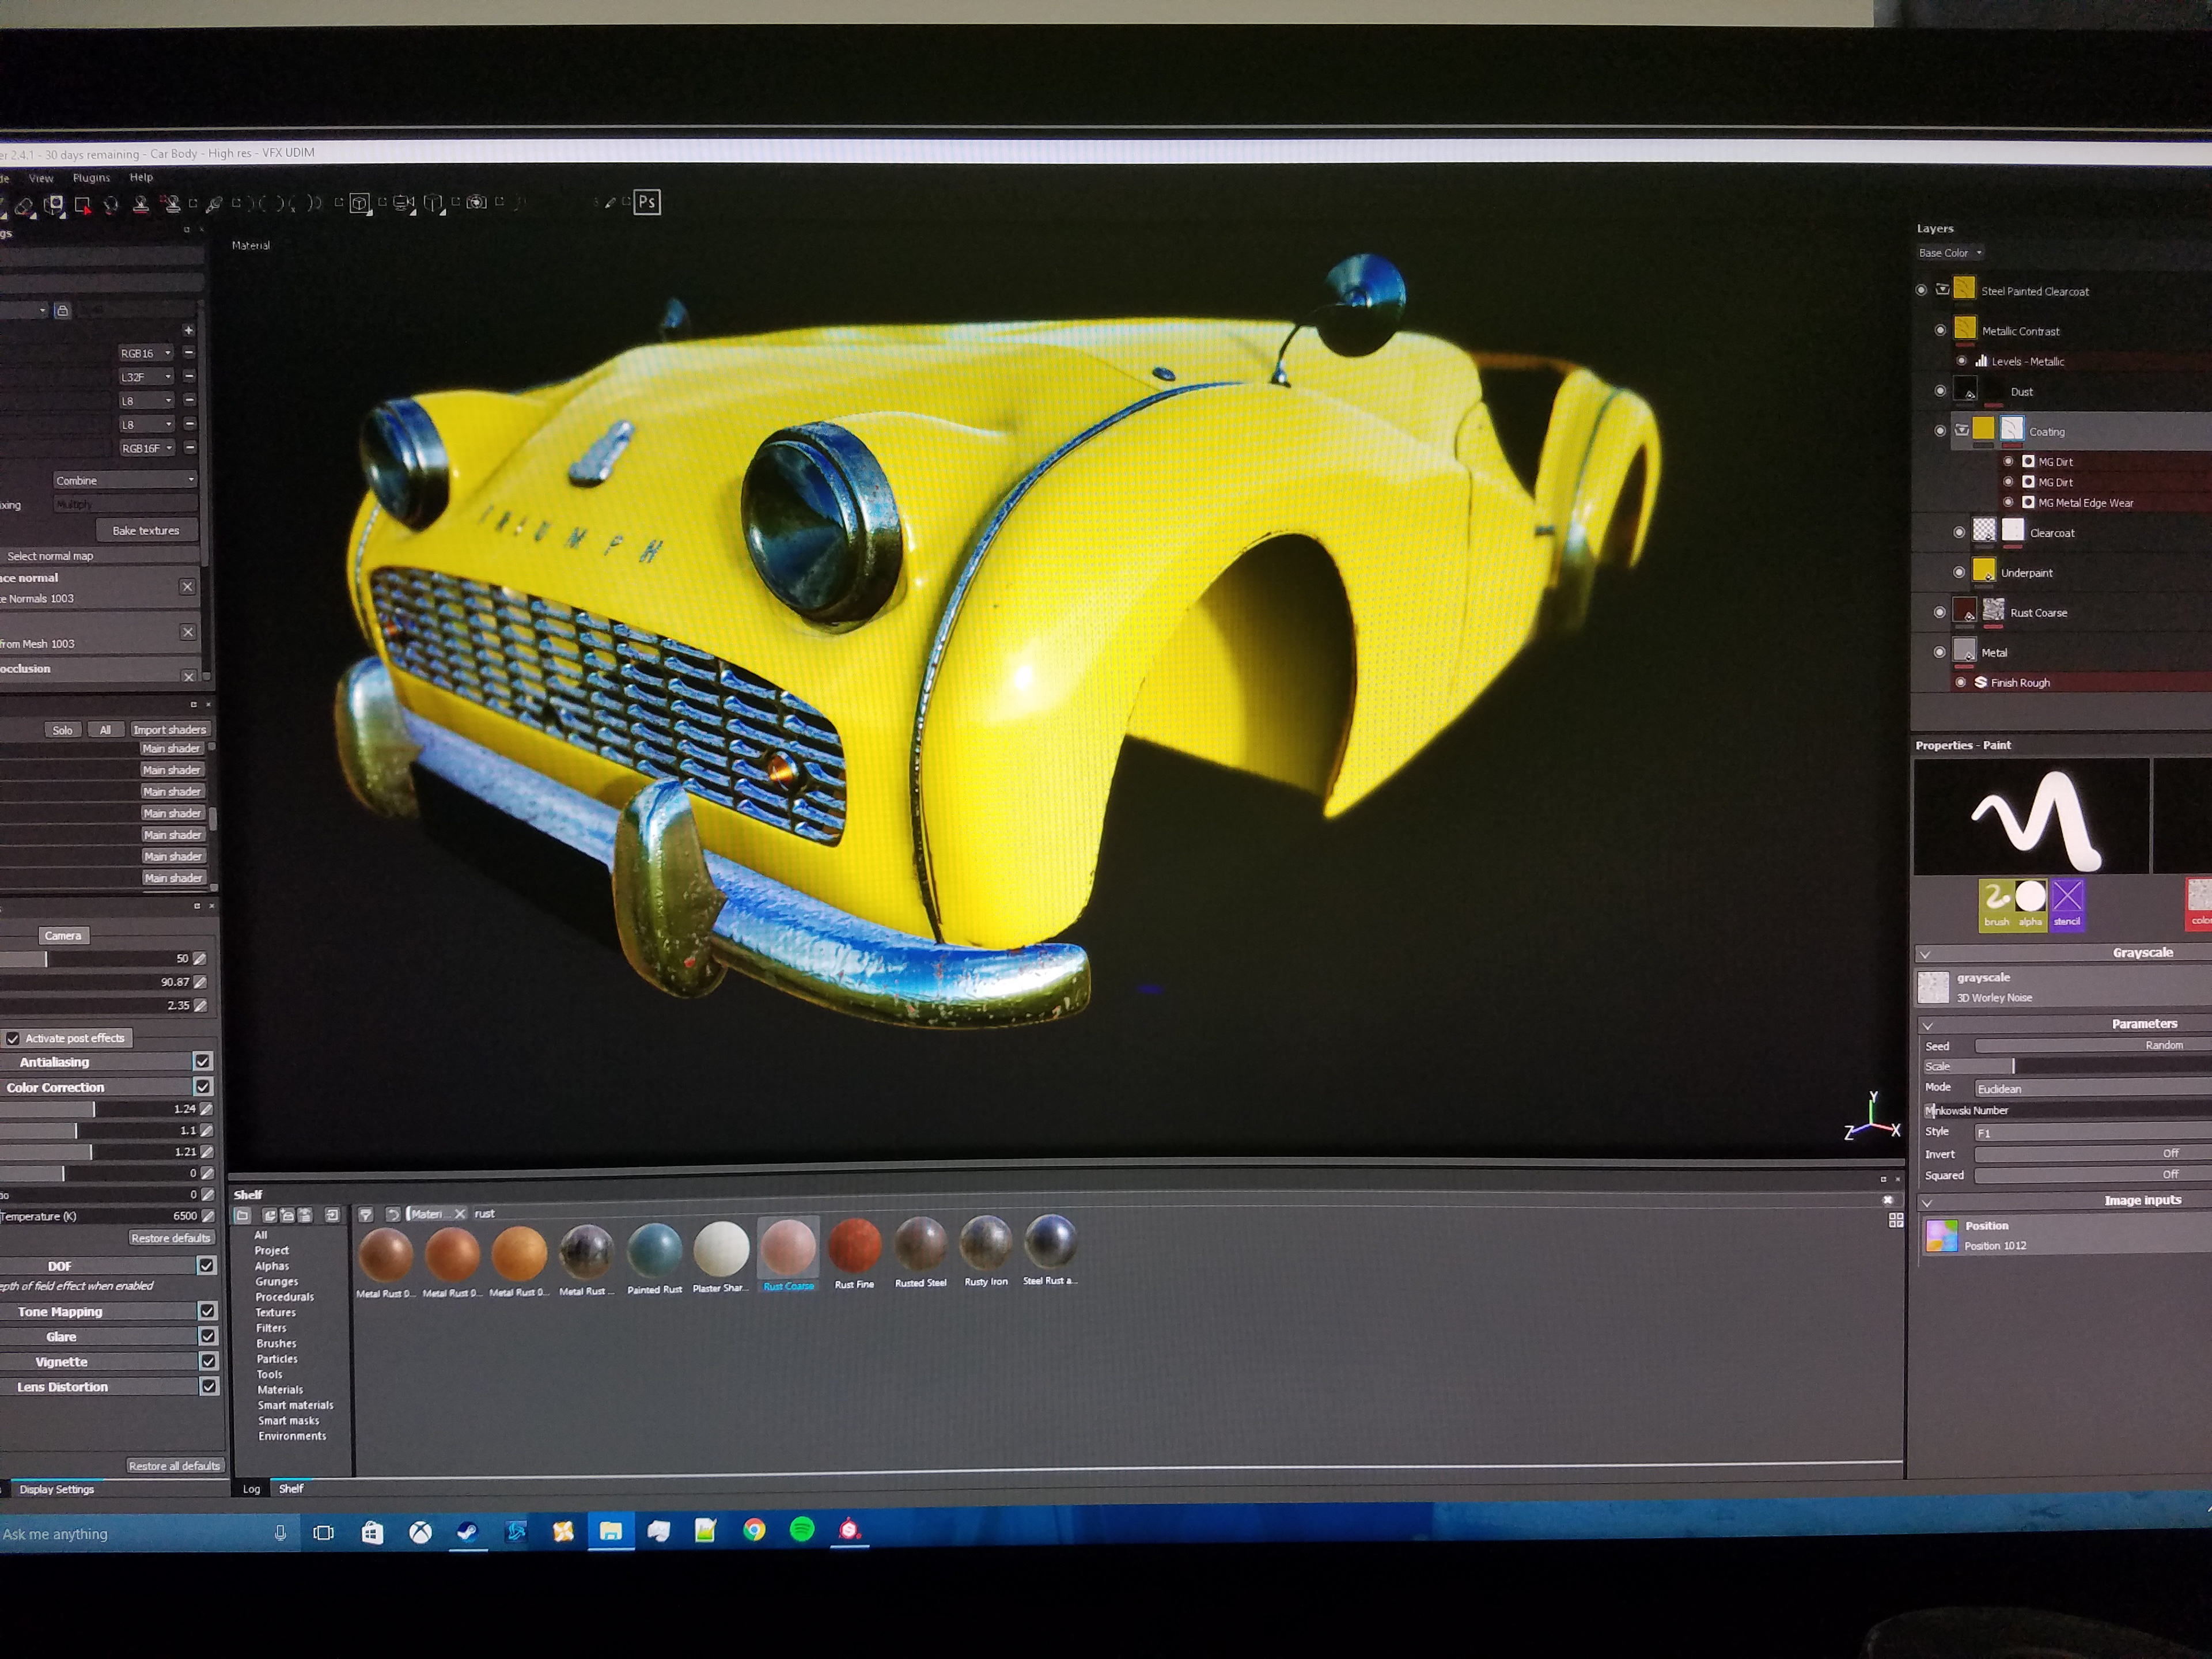Hide the Steel Painted Clearcoat layer
The width and height of the screenshot is (2212, 1659).
point(1921,290)
